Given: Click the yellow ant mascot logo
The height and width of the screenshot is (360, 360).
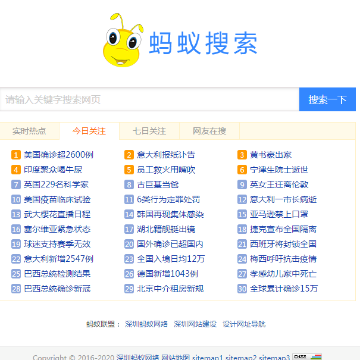Looking at the screenshot, I should click(x=123, y=40).
